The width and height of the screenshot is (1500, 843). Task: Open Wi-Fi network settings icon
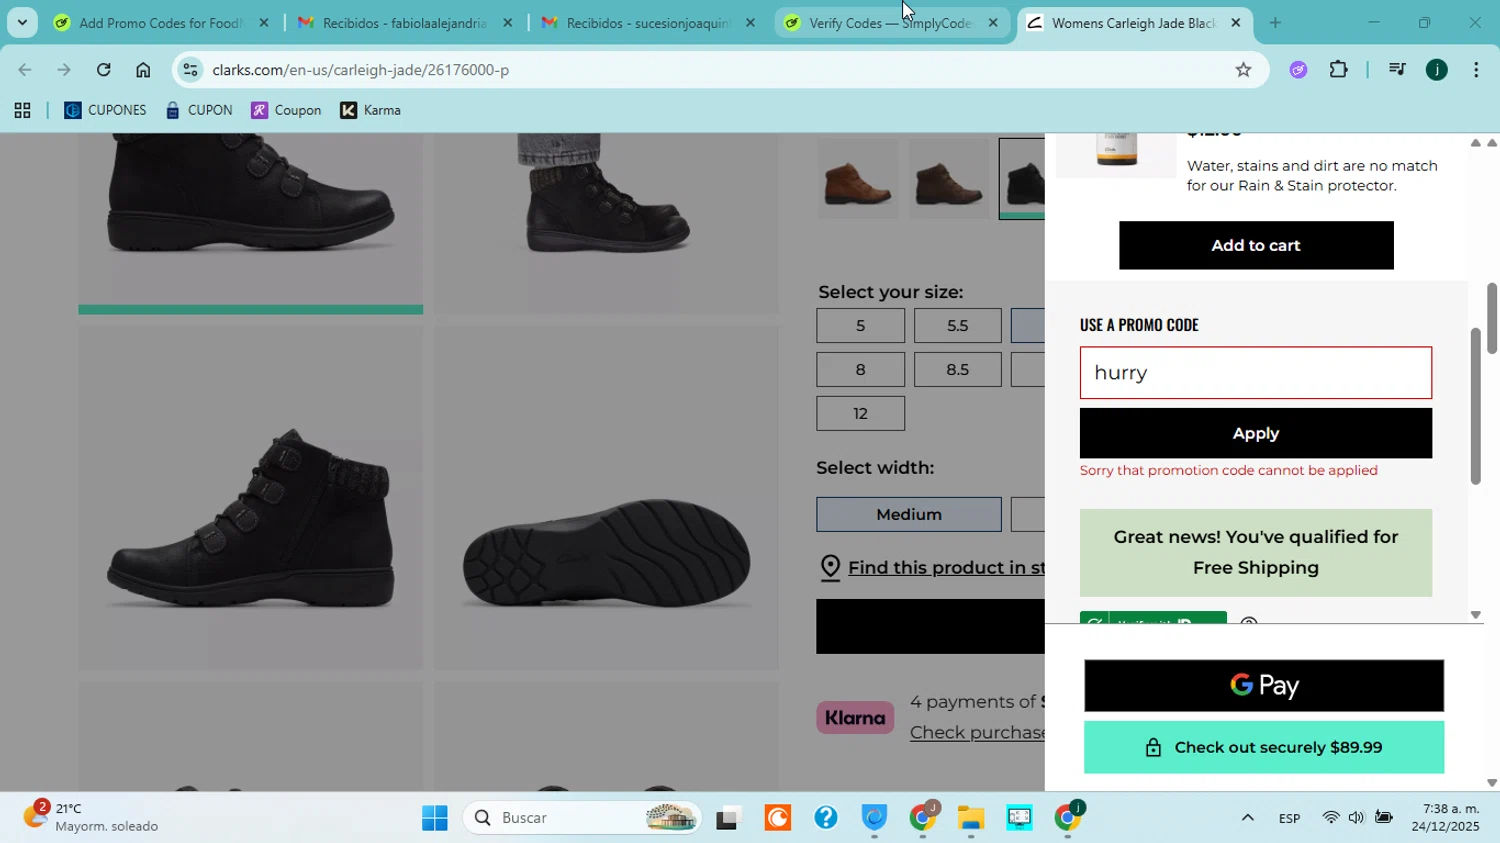pos(1331,818)
